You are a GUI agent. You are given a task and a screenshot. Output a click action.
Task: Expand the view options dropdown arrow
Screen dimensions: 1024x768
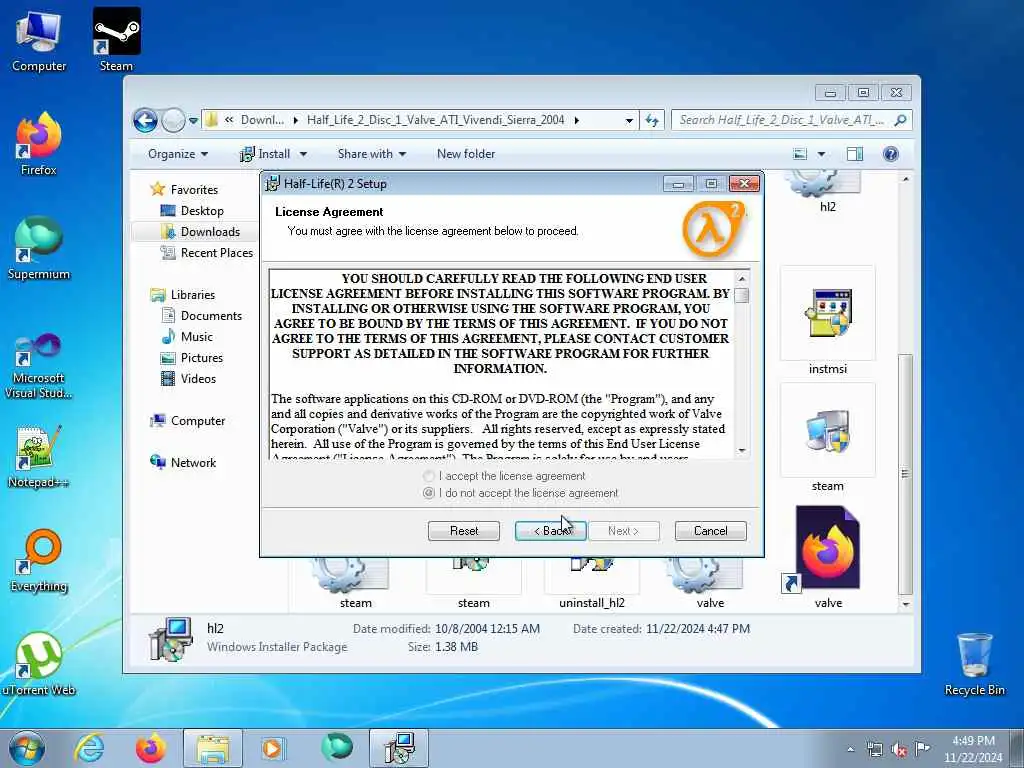click(x=822, y=154)
